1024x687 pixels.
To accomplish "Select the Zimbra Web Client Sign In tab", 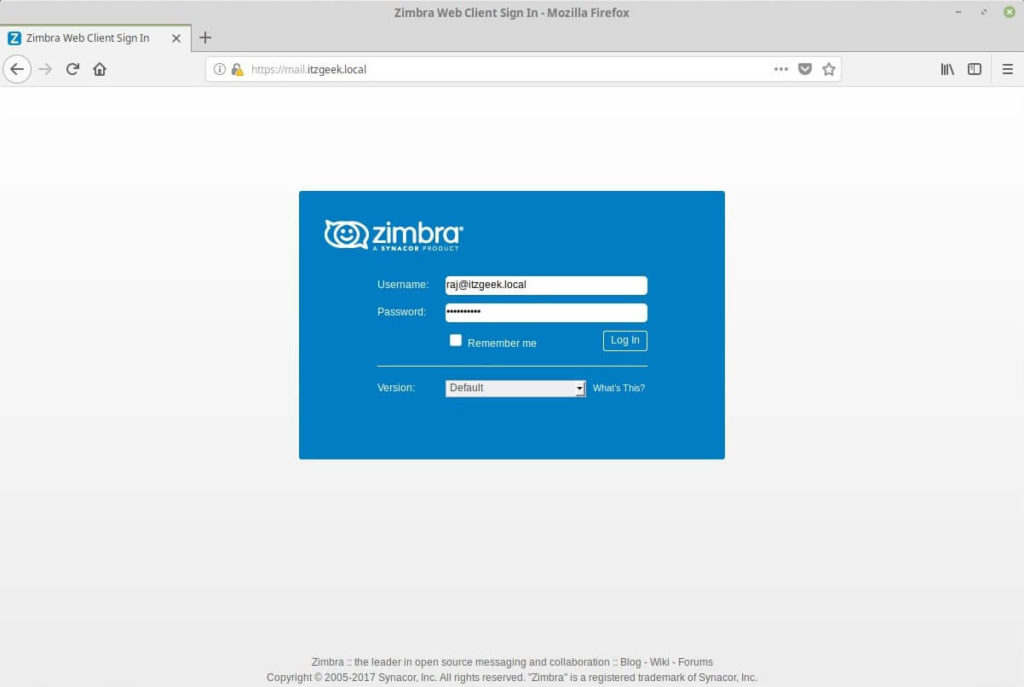I will coord(95,38).
